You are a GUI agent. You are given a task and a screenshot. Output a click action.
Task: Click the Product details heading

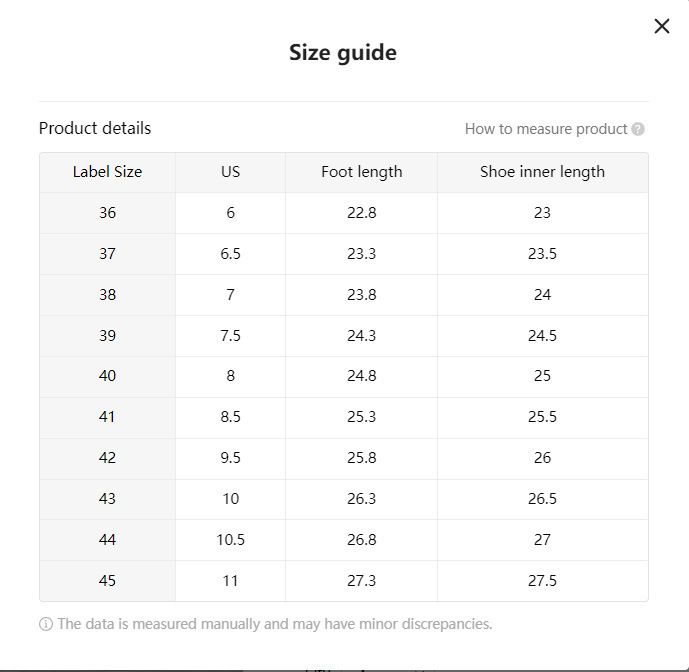pyautogui.click(x=95, y=128)
